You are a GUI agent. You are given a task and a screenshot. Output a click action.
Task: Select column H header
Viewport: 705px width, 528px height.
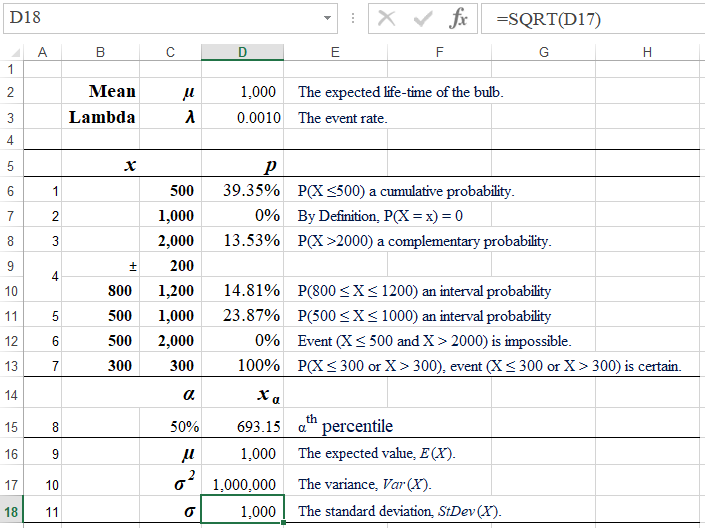click(x=647, y=53)
